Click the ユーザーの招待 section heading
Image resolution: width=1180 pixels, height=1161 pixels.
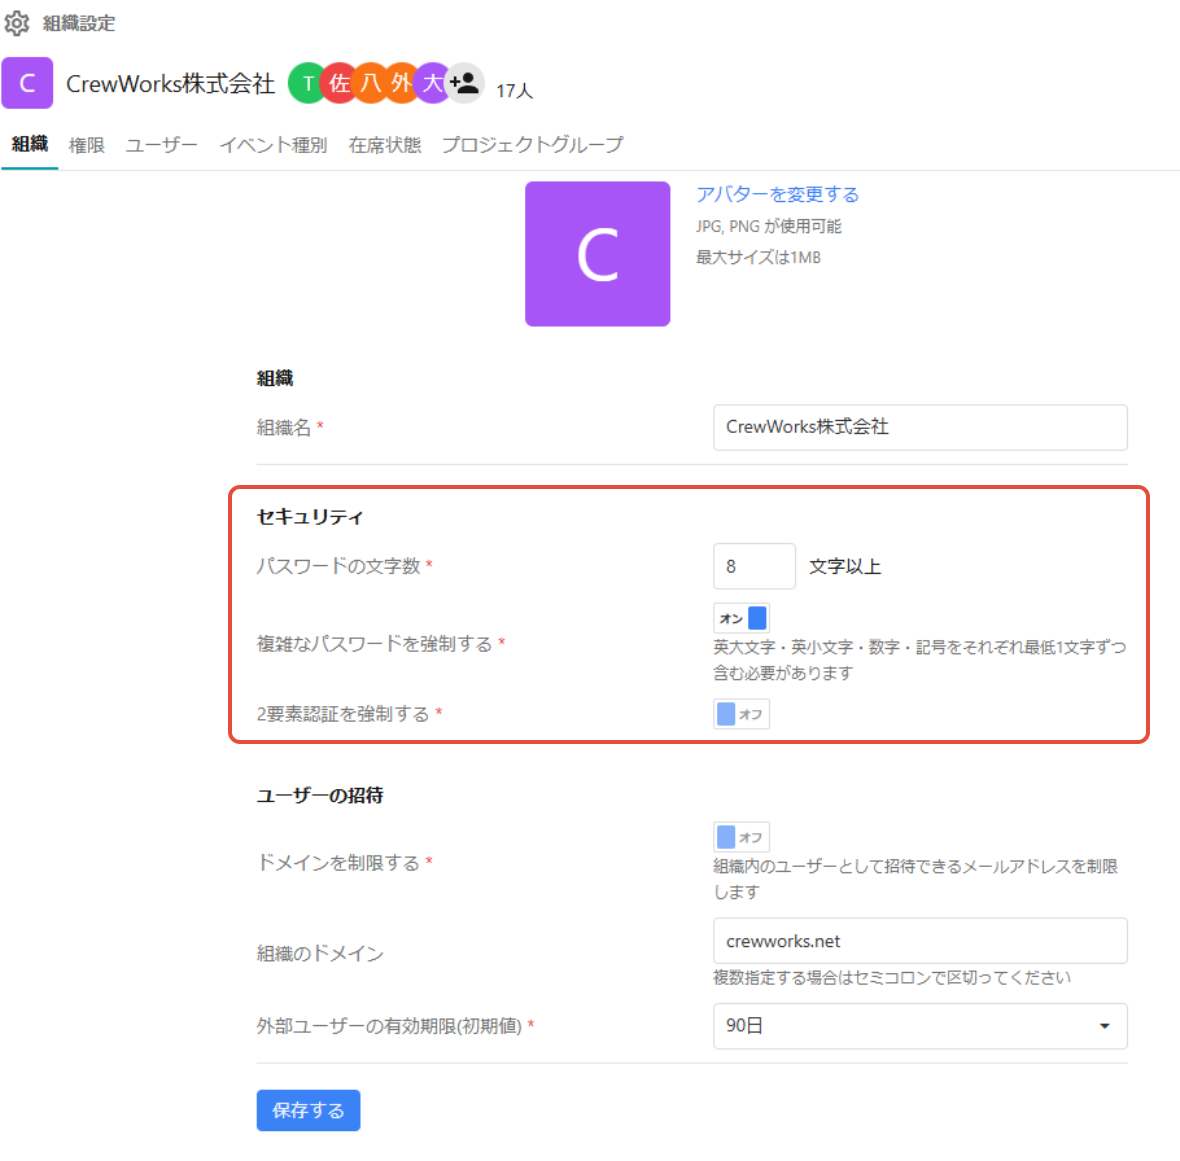click(x=320, y=795)
